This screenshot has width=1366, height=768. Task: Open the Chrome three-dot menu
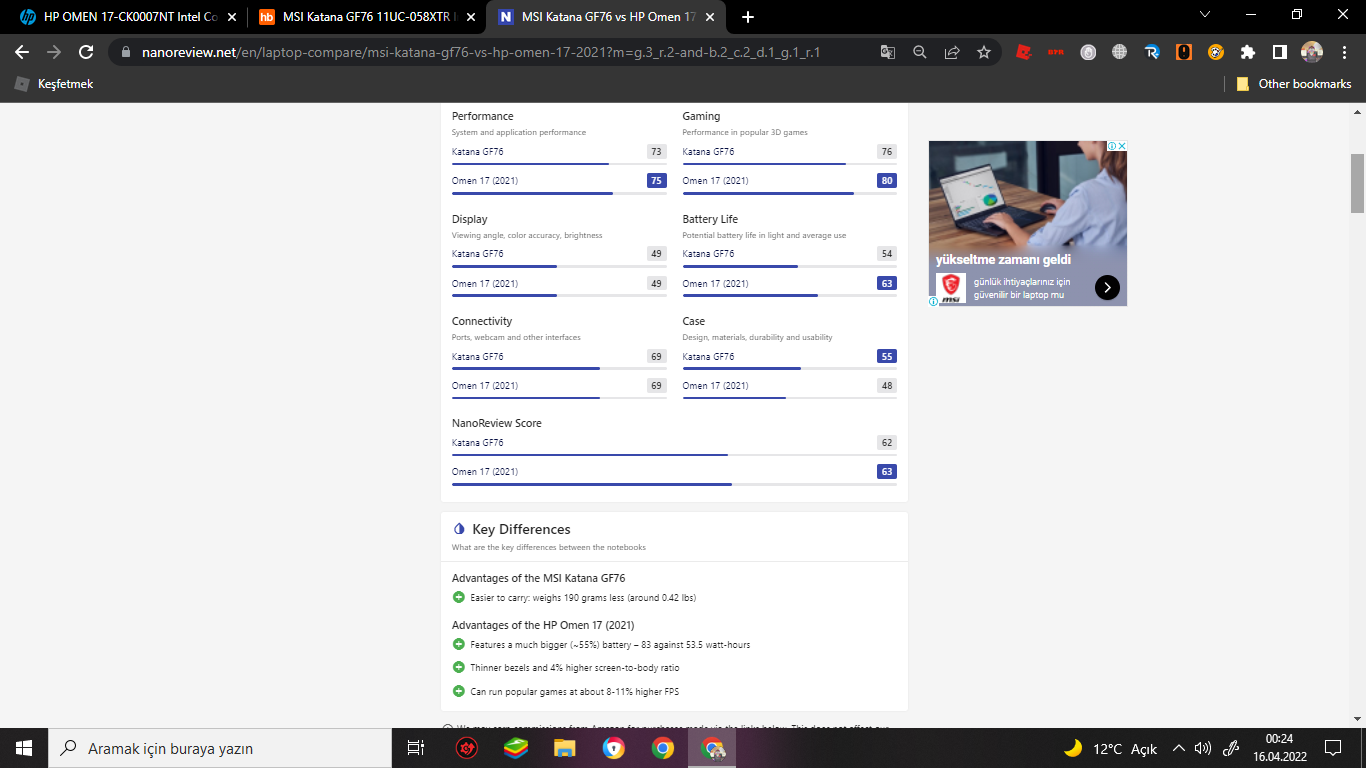[x=1343, y=52]
